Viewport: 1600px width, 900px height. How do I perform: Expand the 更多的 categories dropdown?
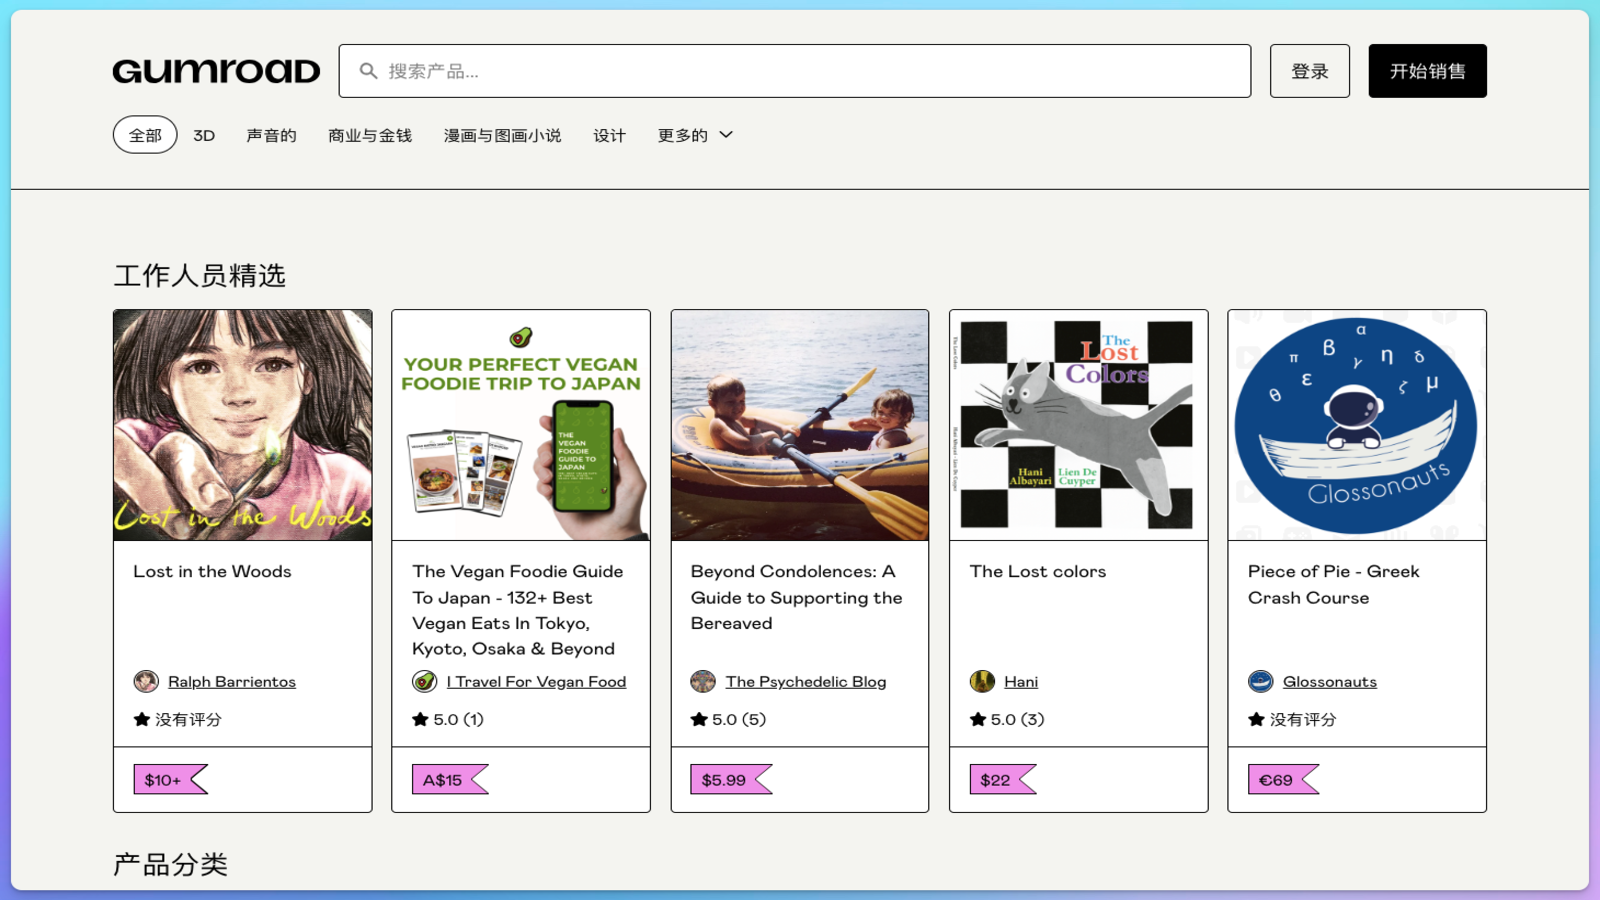pyautogui.click(x=695, y=135)
